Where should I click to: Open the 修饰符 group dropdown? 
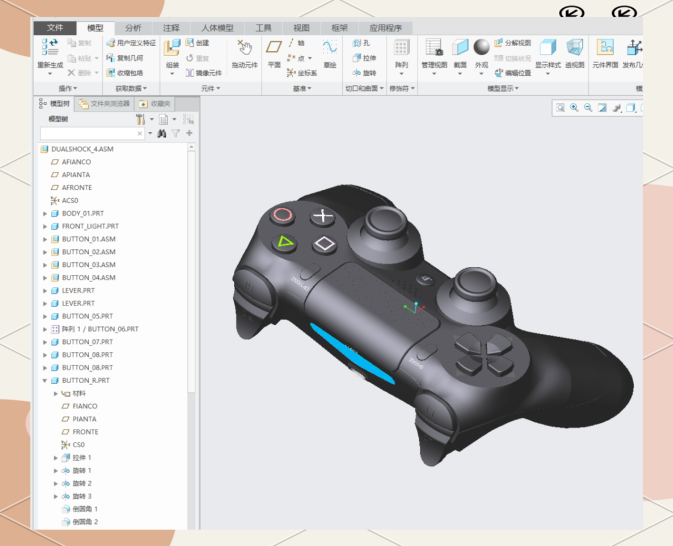pos(402,88)
